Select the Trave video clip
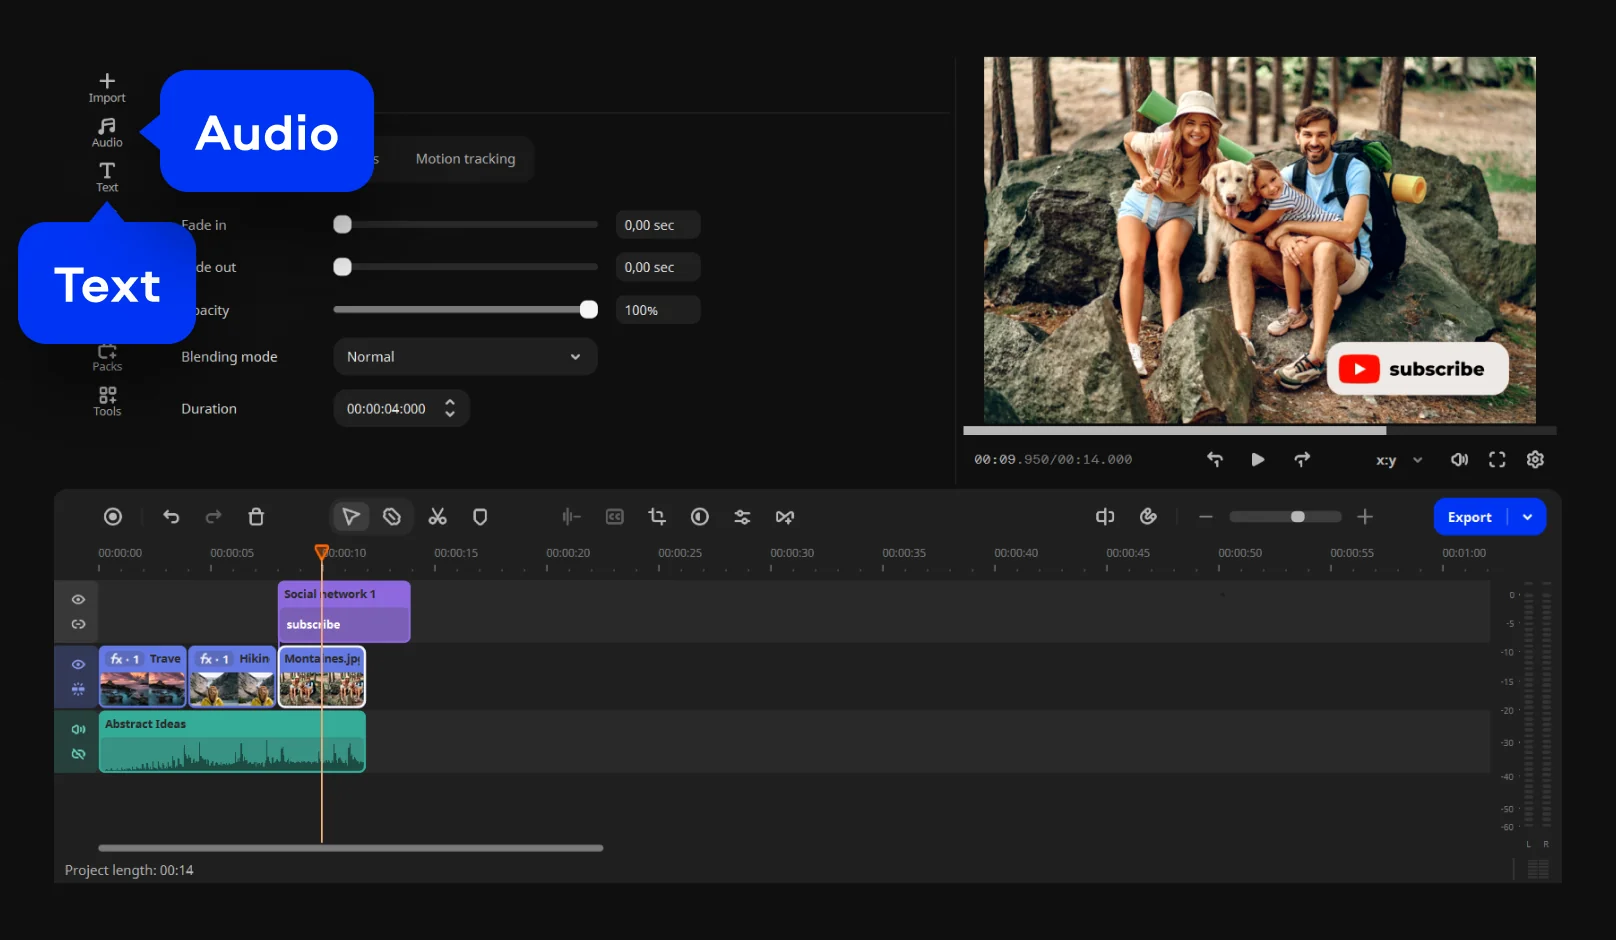 143,677
